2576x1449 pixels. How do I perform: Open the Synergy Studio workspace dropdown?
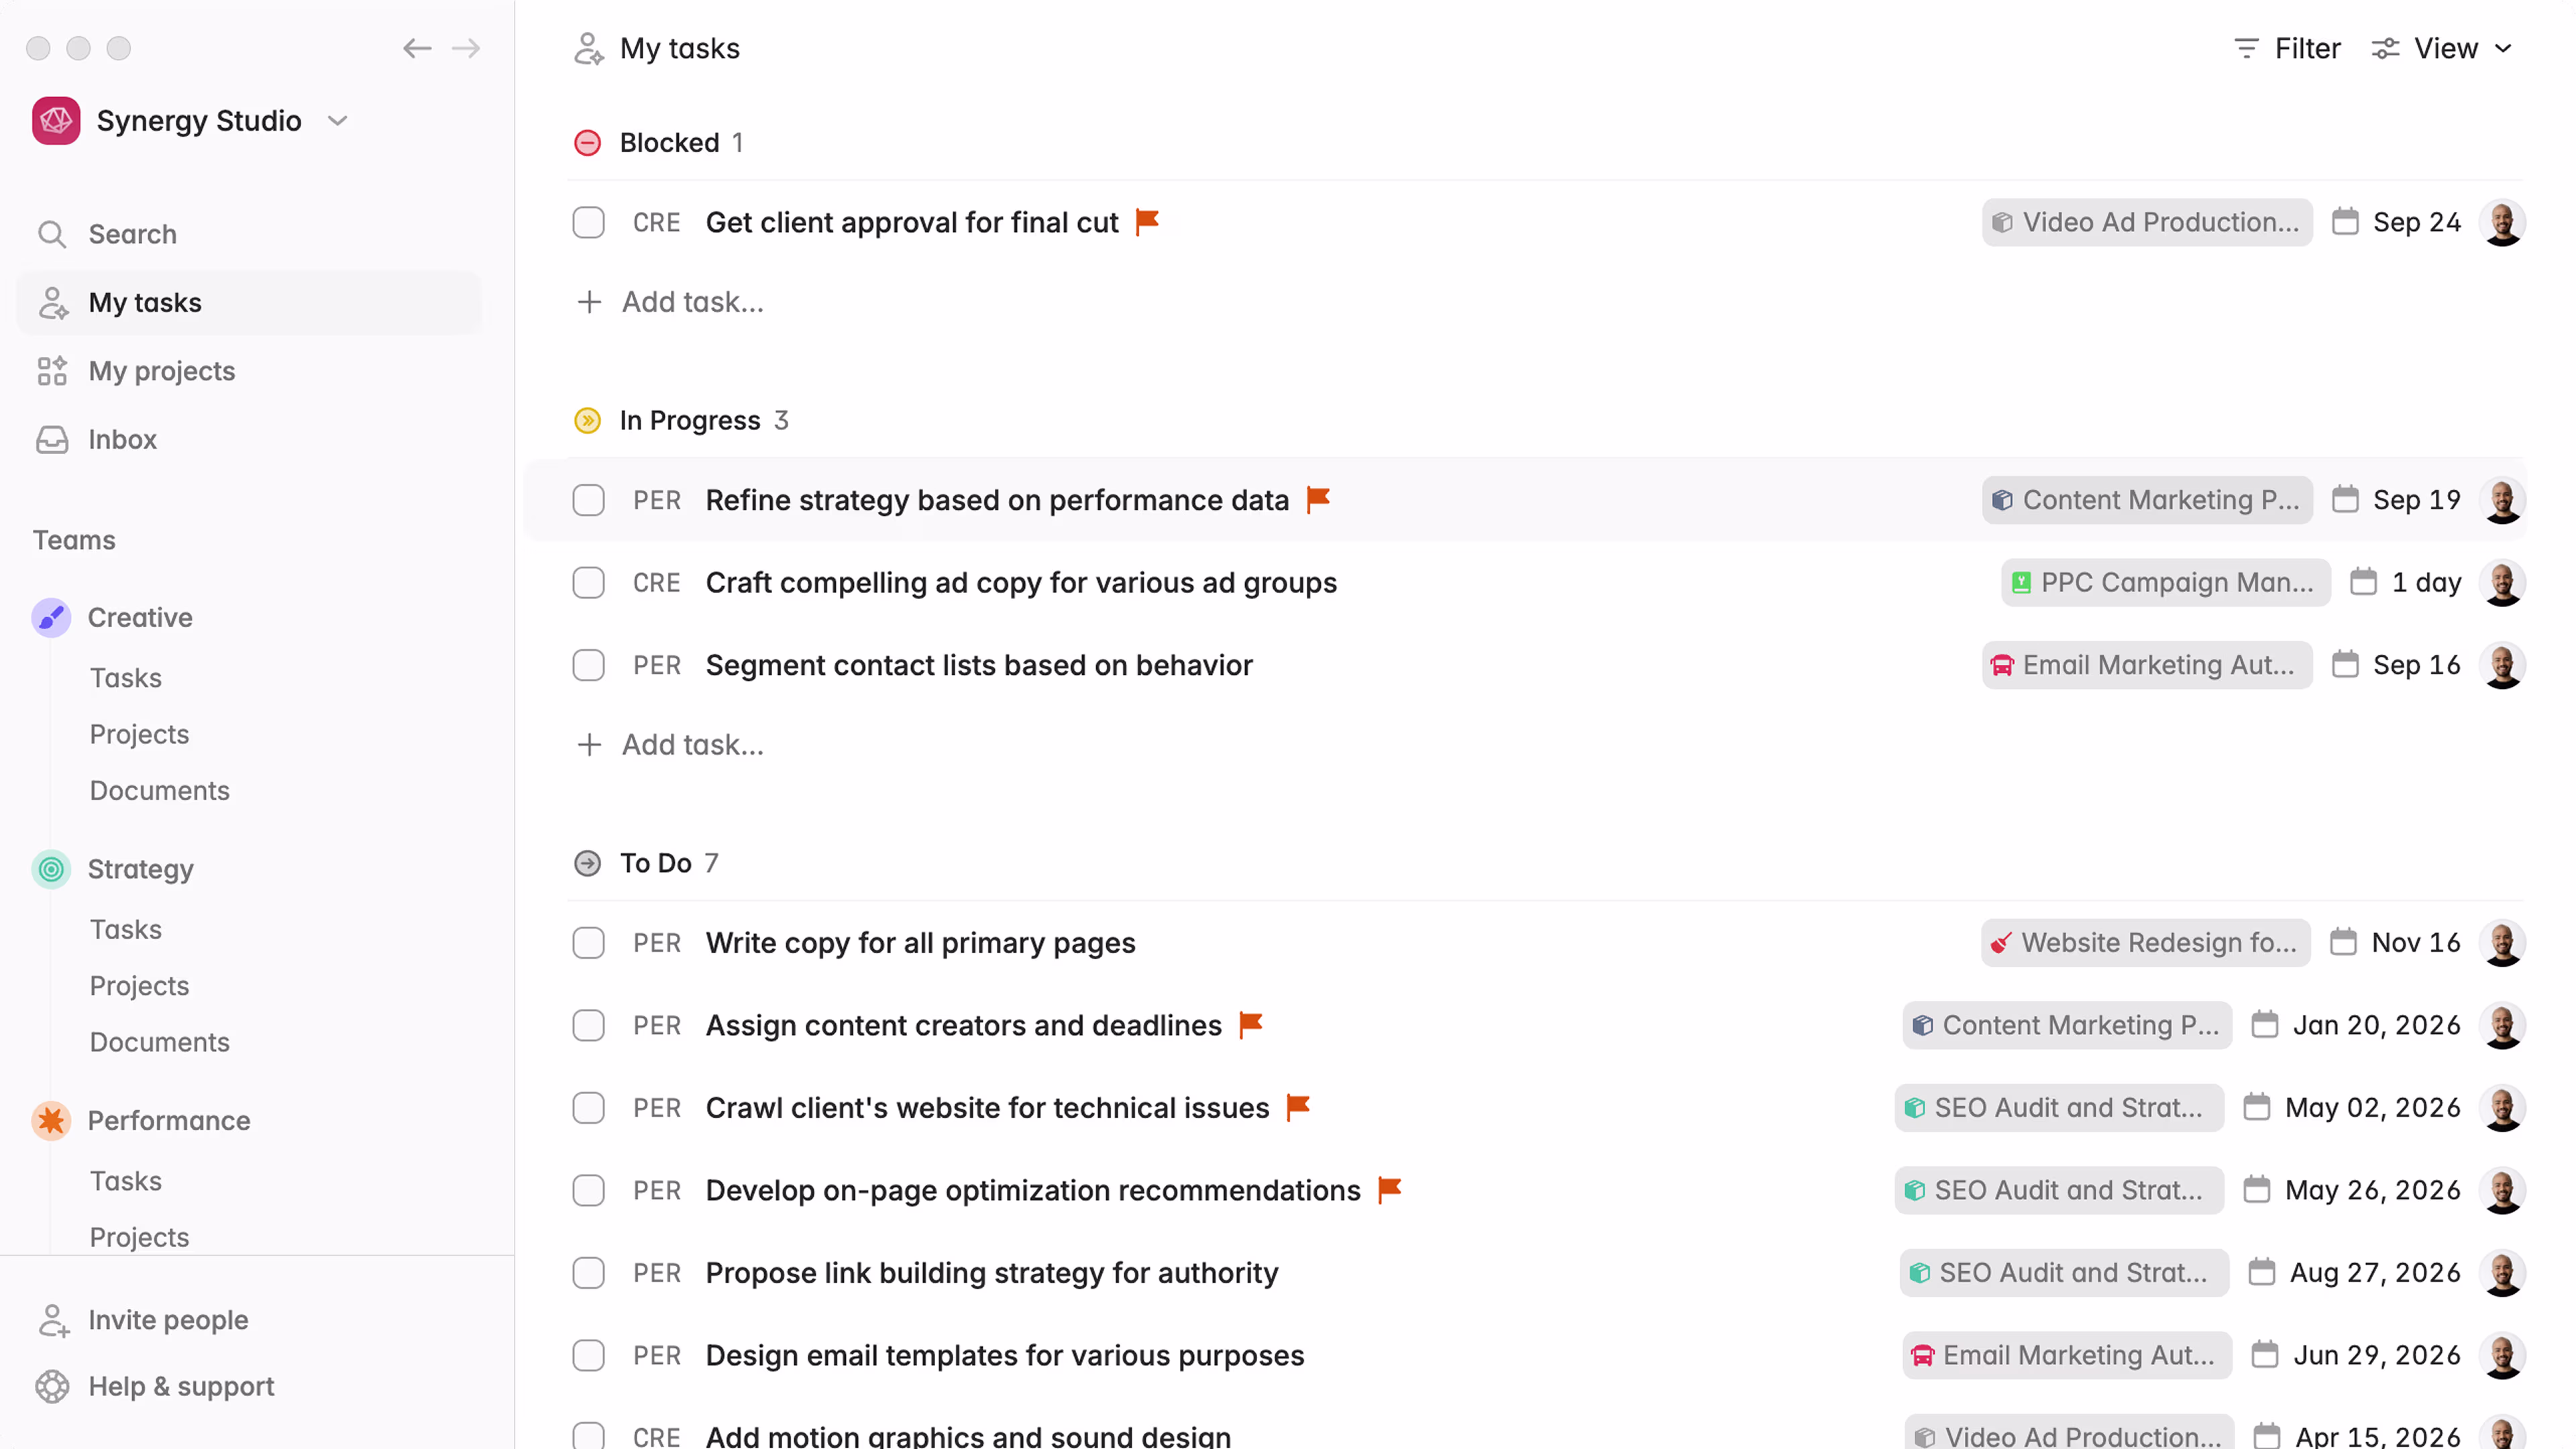pos(337,120)
